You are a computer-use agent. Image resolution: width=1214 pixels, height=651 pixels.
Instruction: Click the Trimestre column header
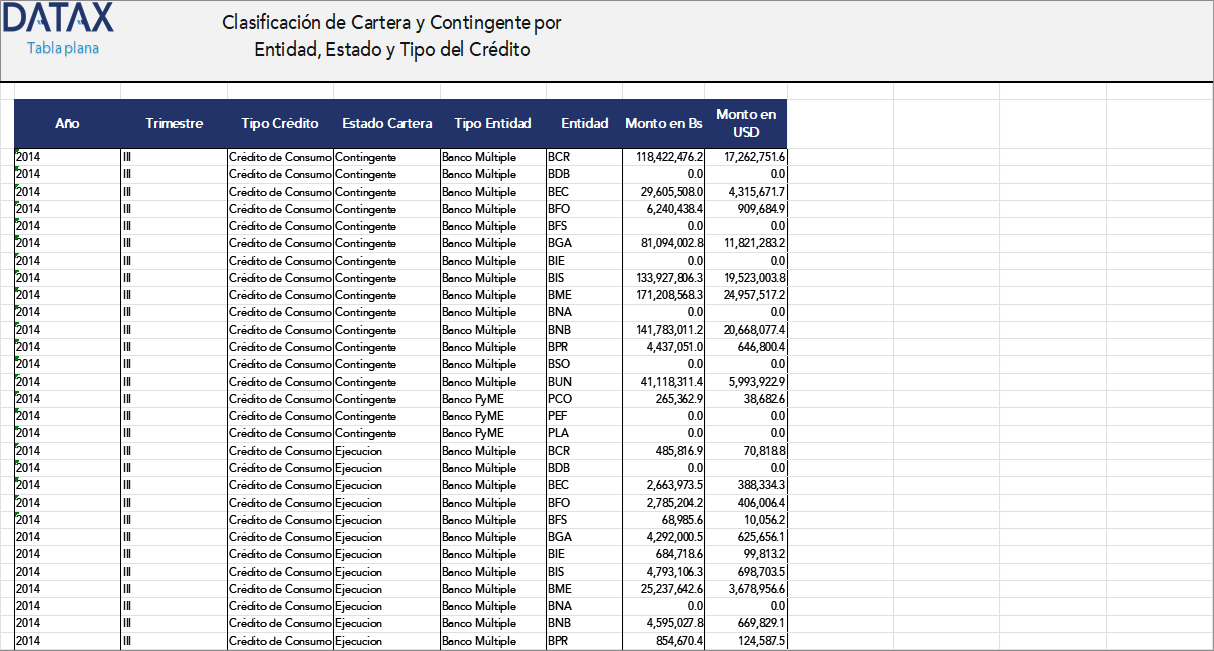174,123
